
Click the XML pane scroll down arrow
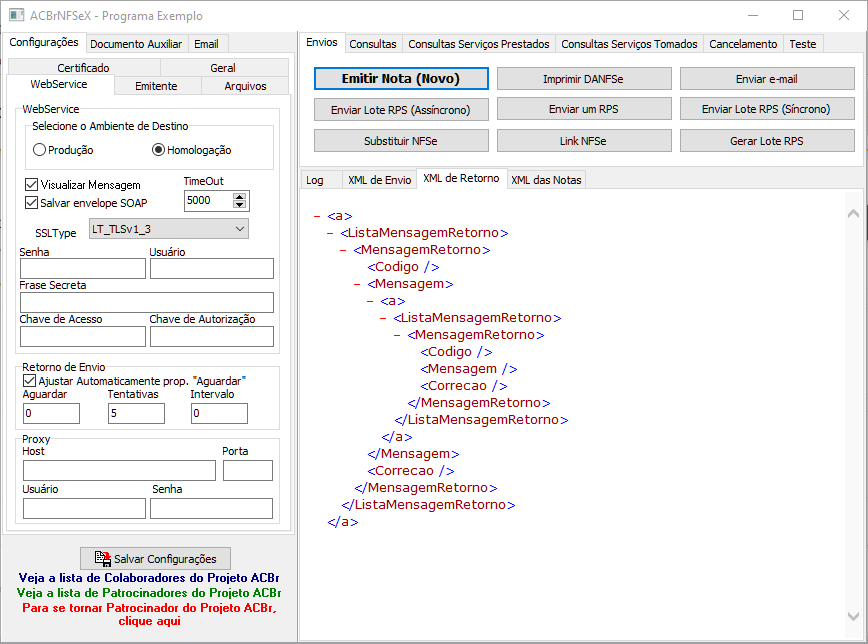[853, 616]
